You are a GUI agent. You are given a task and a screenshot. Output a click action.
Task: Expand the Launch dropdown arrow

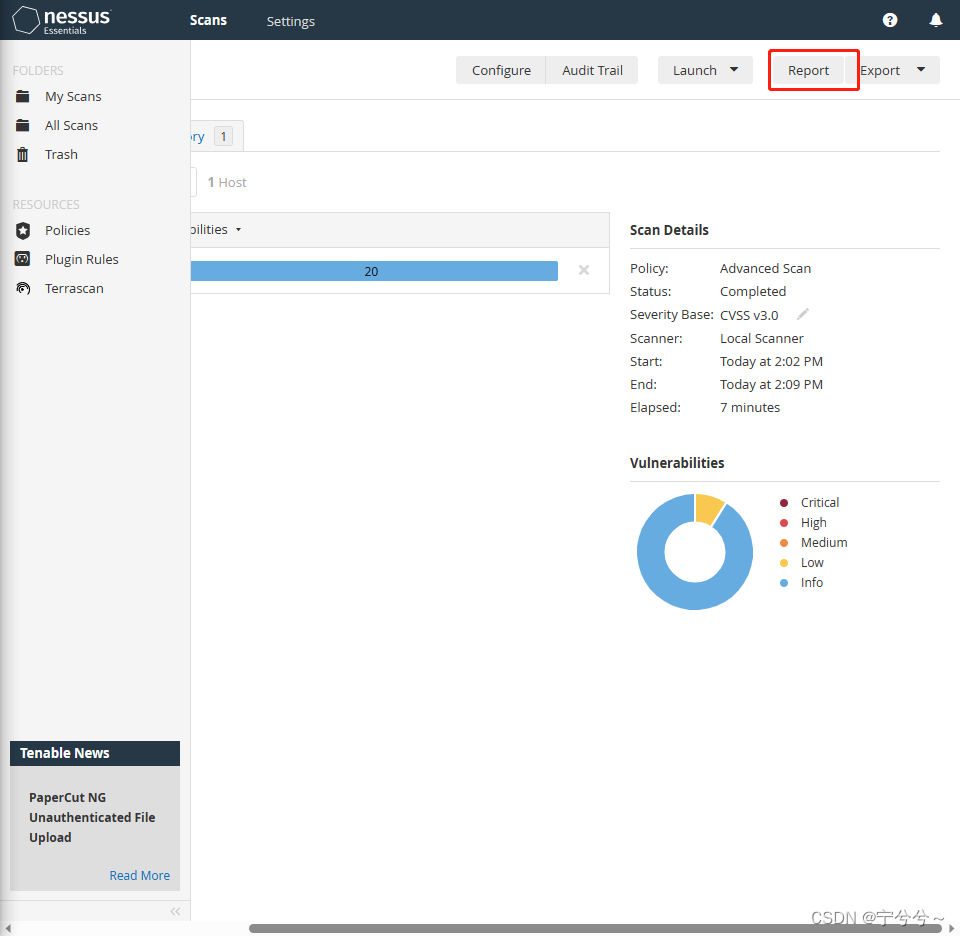pyautogui.click(x=733, y=70)
